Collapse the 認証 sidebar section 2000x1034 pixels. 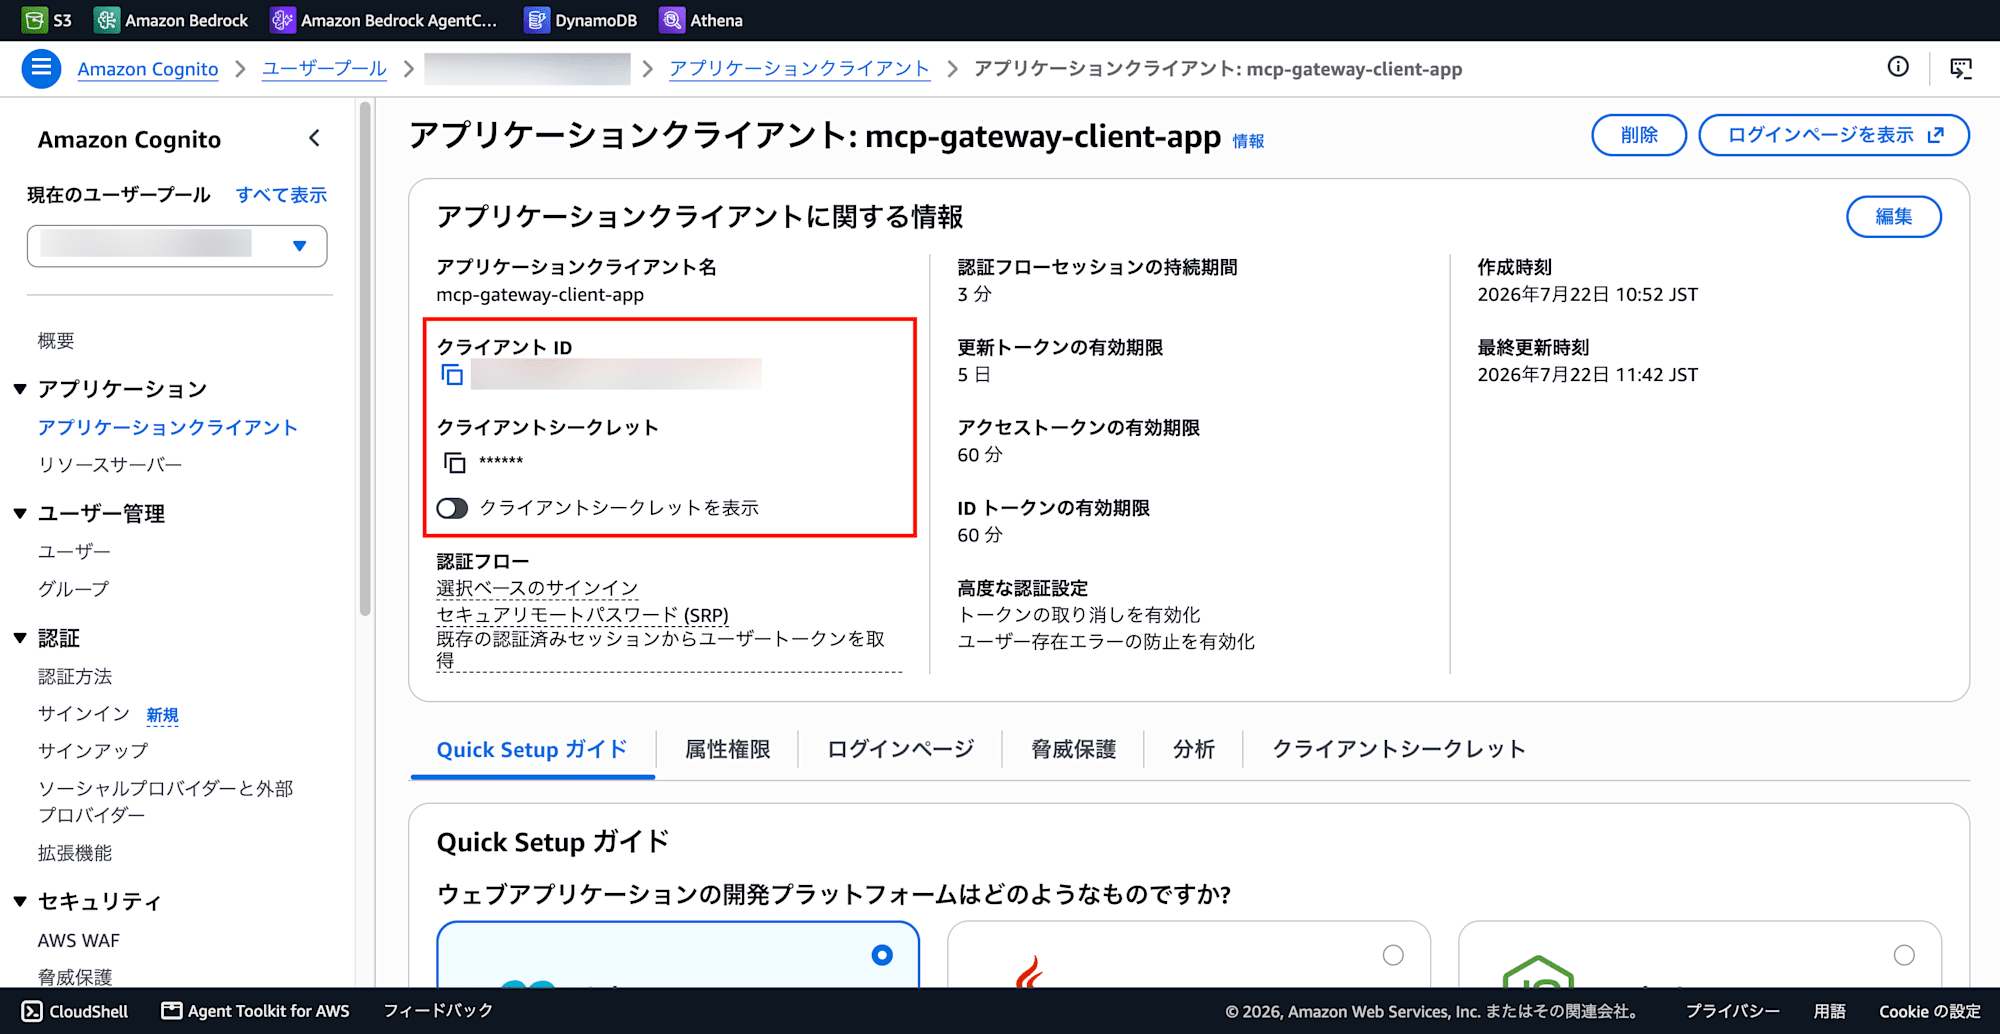pos(20,638)
